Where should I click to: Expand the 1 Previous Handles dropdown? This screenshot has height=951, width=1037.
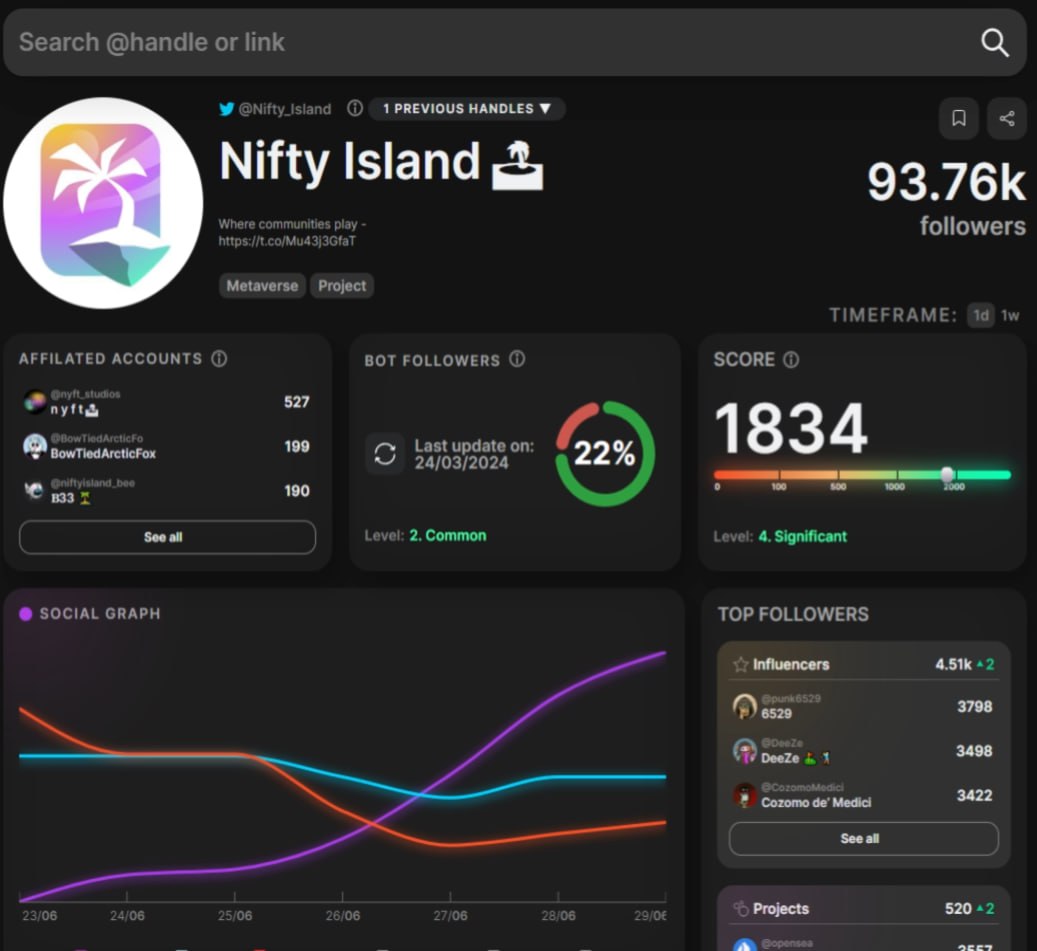point(467,108)
